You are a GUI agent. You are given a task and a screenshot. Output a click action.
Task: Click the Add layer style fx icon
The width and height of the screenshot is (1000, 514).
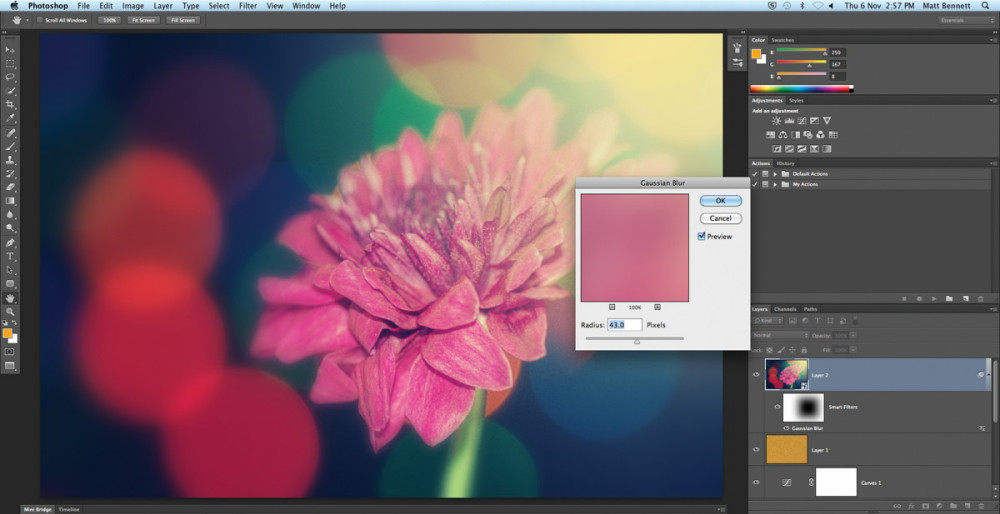coord(911,506)
